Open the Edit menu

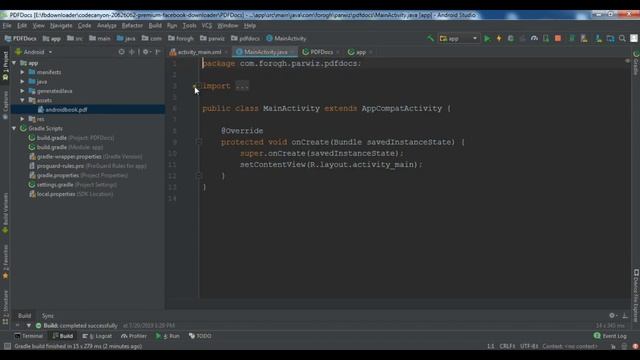pyautogui.click(x=22, y=25)
